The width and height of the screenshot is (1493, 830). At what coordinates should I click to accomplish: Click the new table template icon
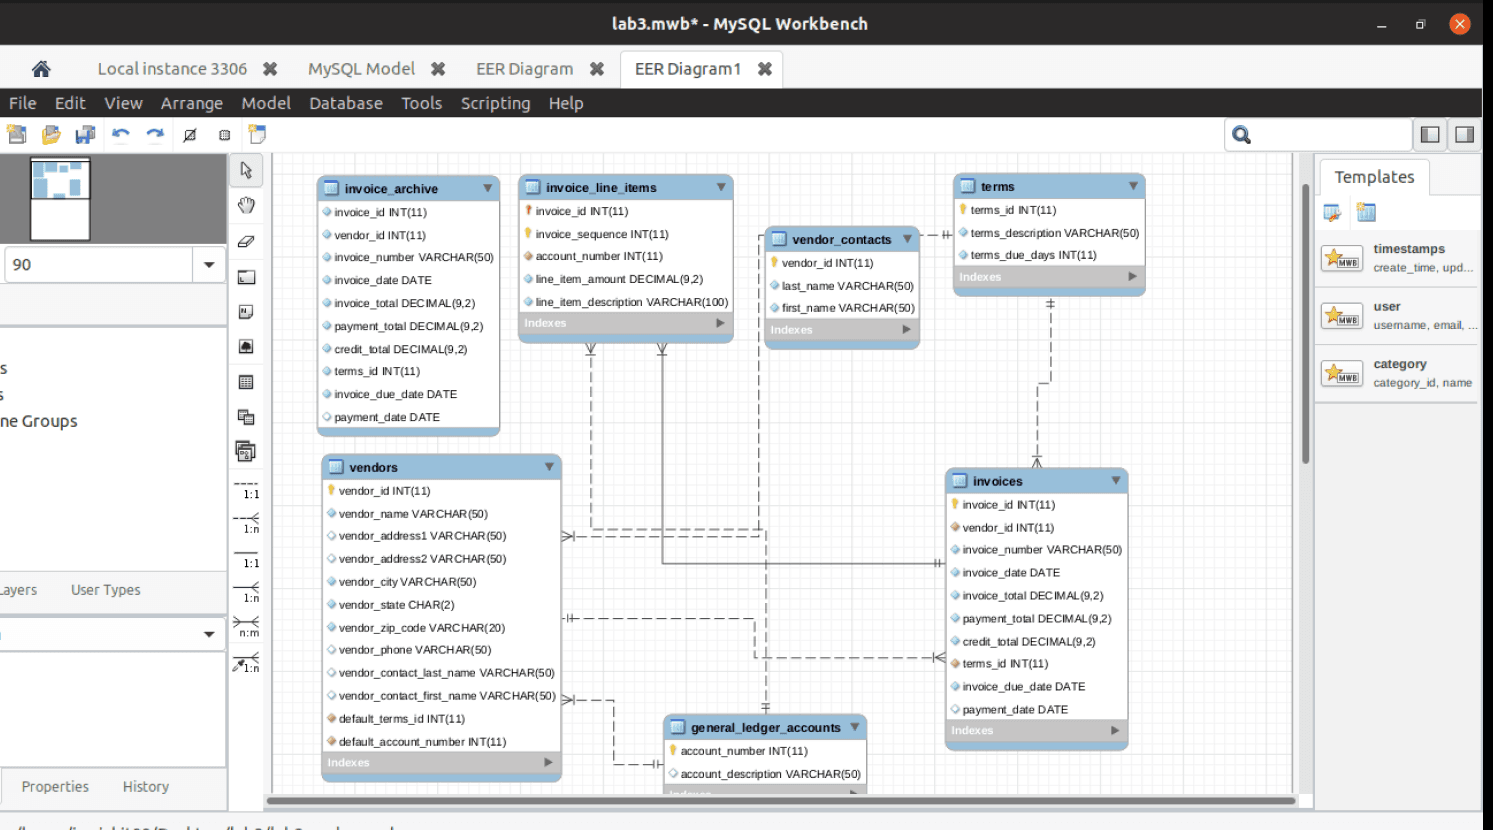(x=1366, y=212)
